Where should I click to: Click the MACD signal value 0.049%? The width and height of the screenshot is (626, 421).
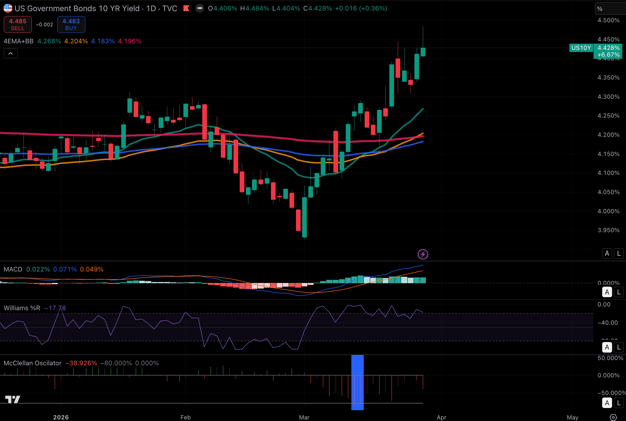91,269
